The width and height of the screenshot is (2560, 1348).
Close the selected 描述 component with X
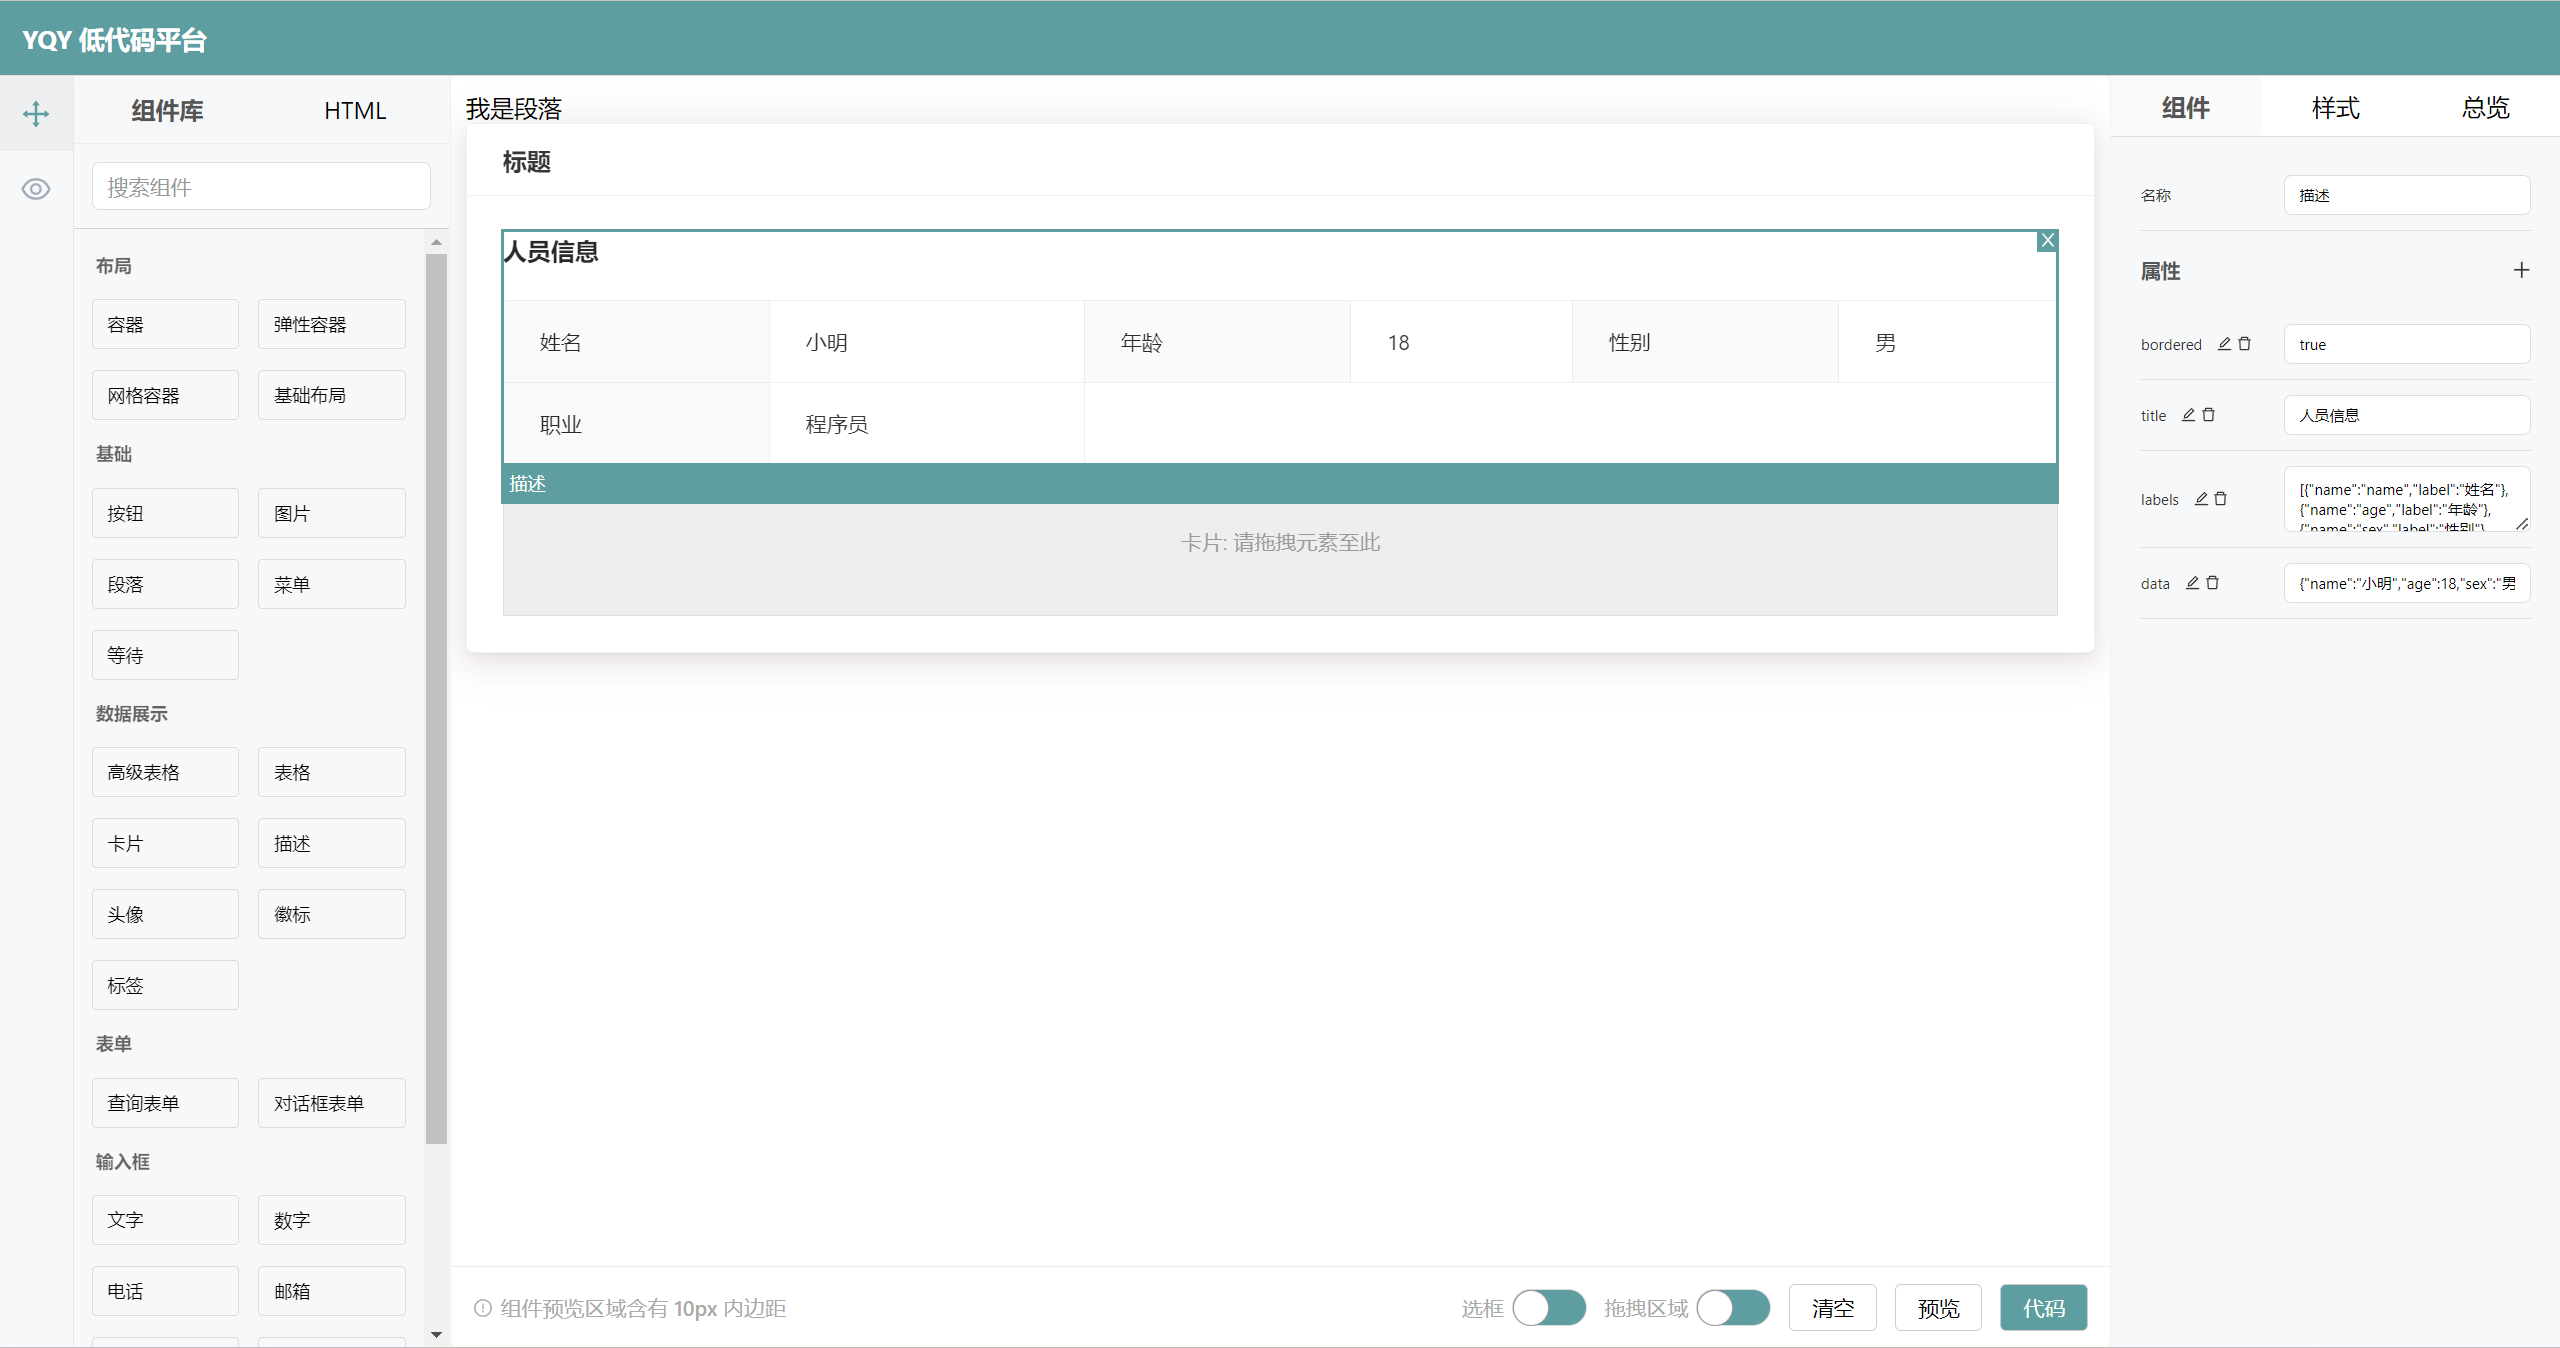pos(2047,240)
